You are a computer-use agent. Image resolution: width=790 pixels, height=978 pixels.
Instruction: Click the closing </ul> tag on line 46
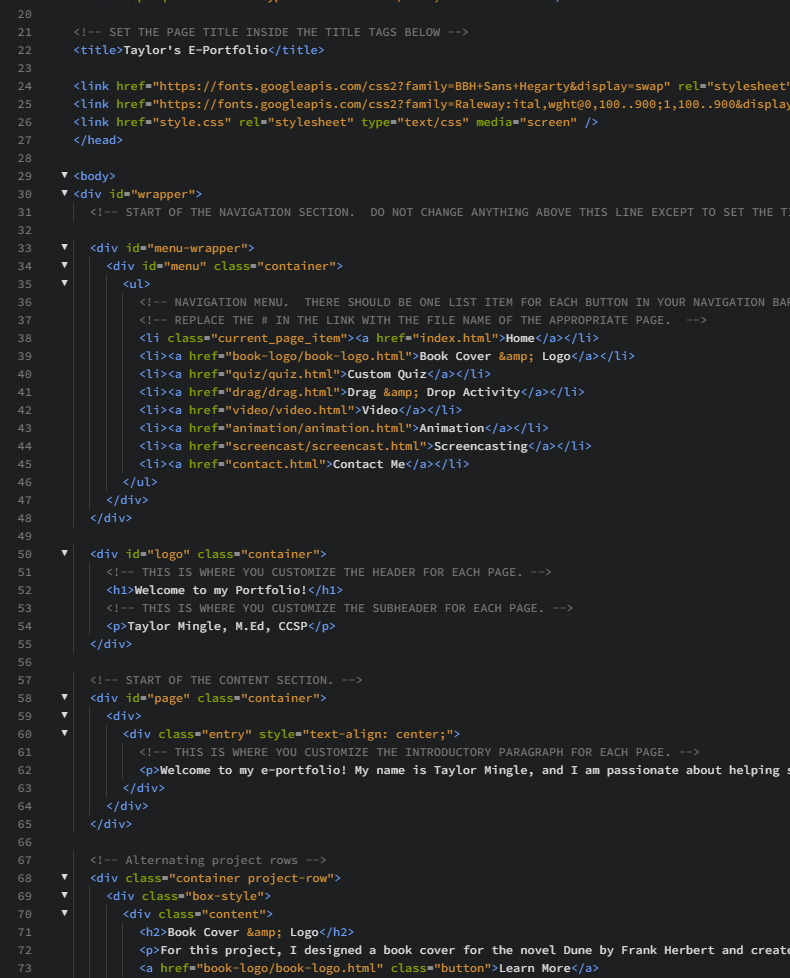coord(140,482)
